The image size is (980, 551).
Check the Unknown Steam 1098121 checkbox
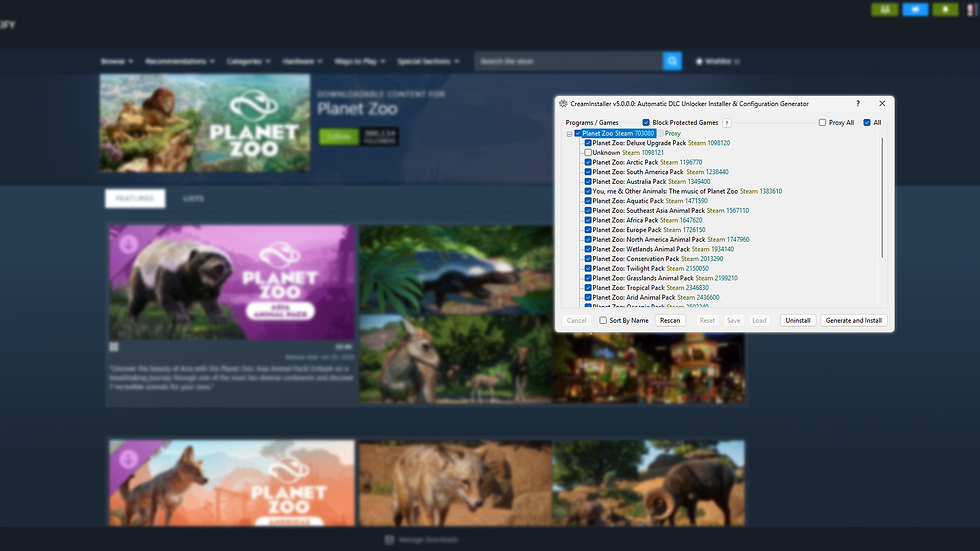click(588, 152)
